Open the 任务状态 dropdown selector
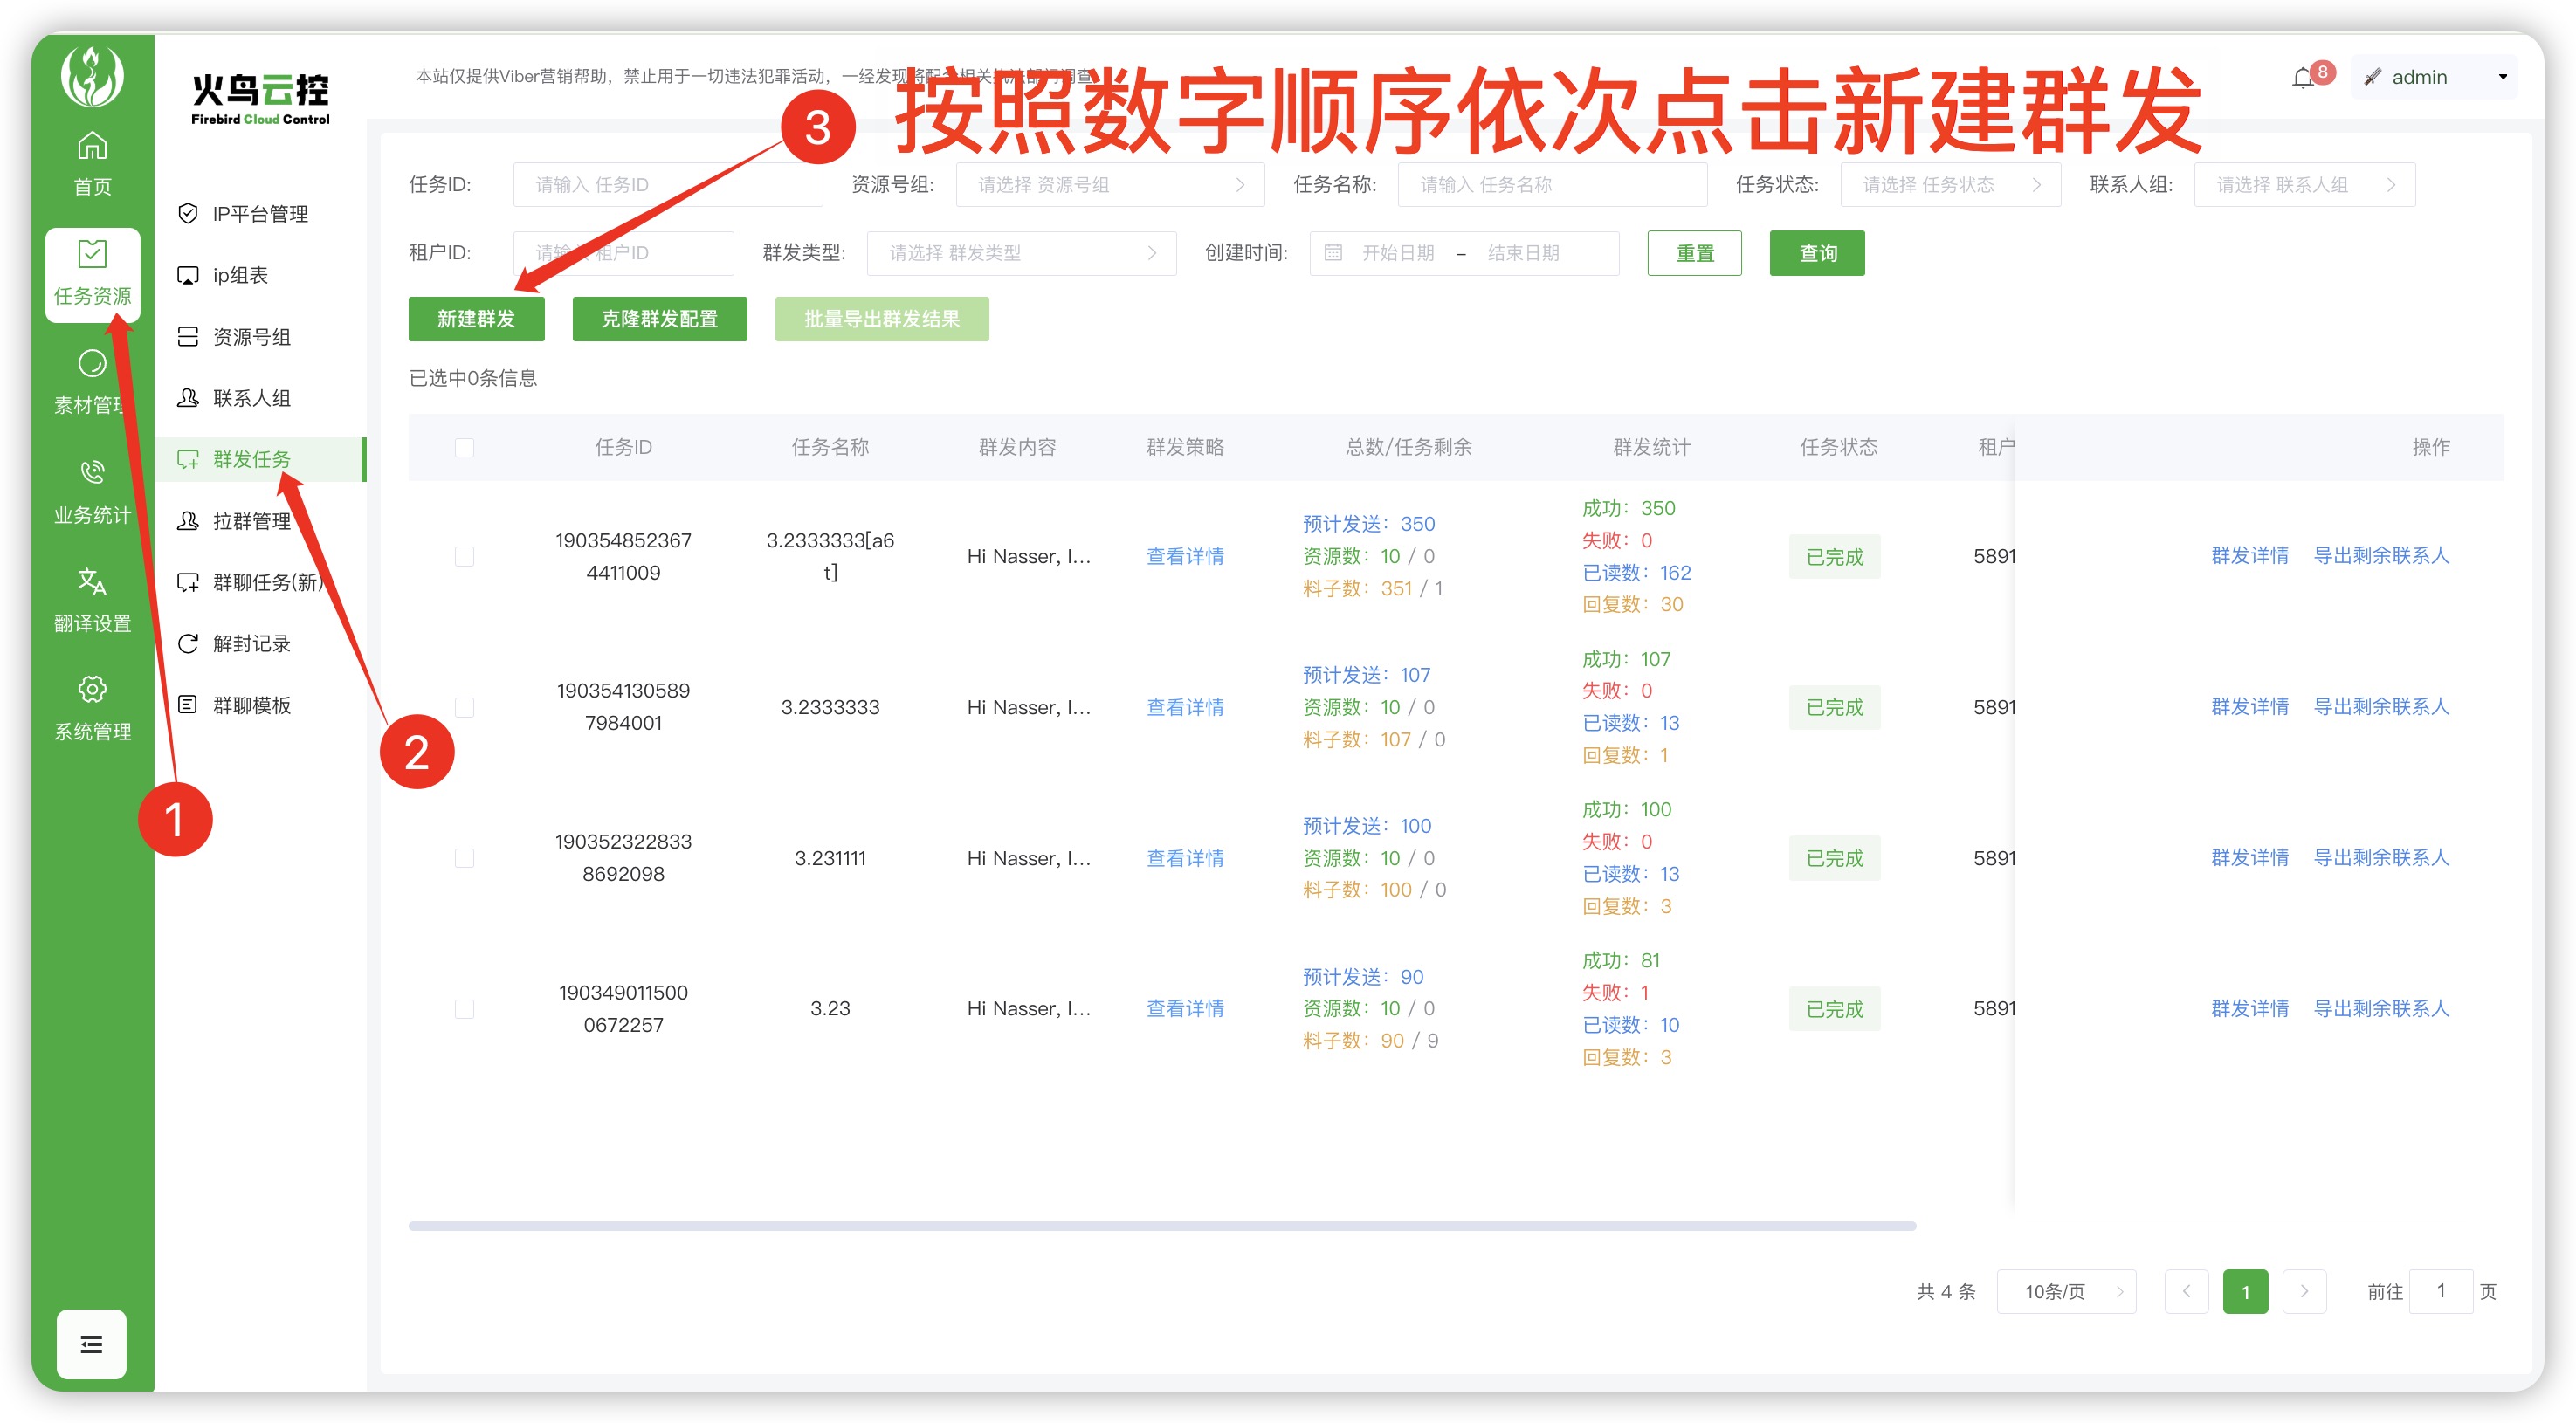2576x1423 pixels. coord(1949,185)
